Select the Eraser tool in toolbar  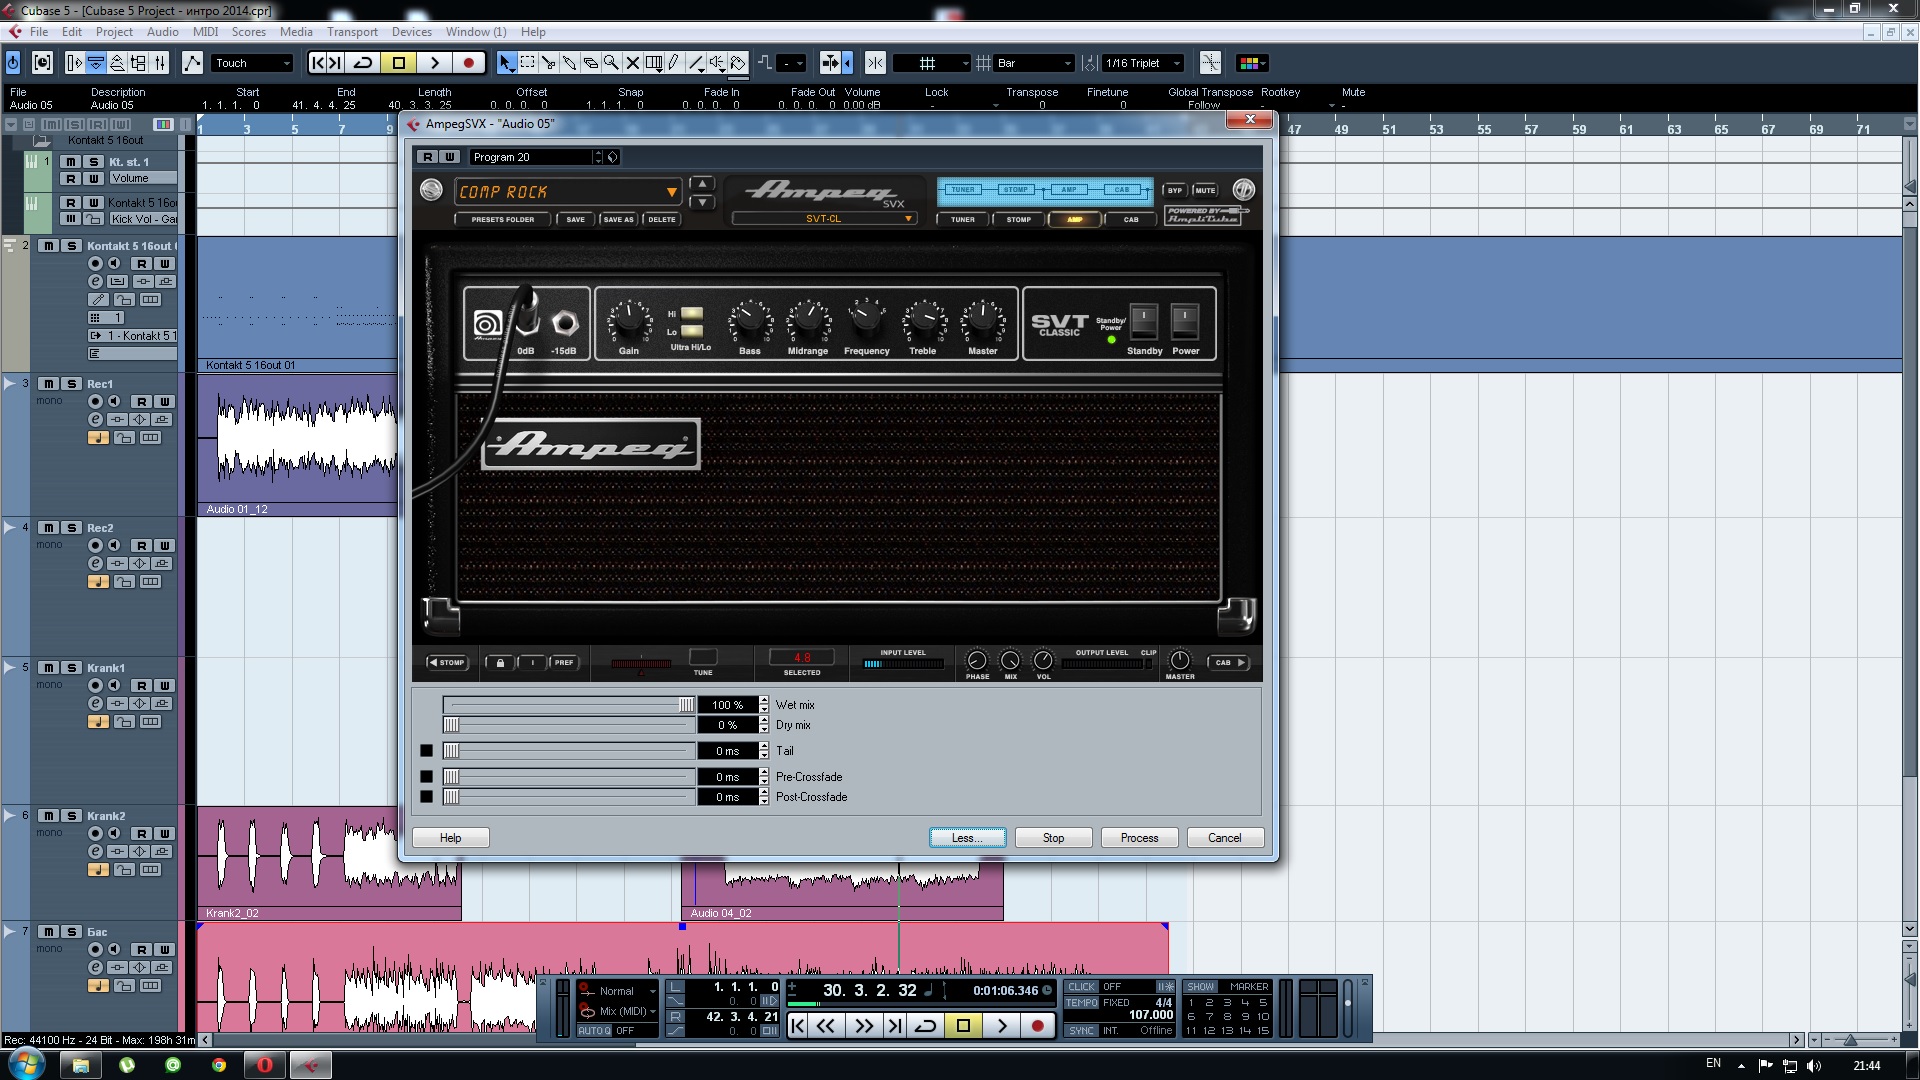click(x=590, y=63)
